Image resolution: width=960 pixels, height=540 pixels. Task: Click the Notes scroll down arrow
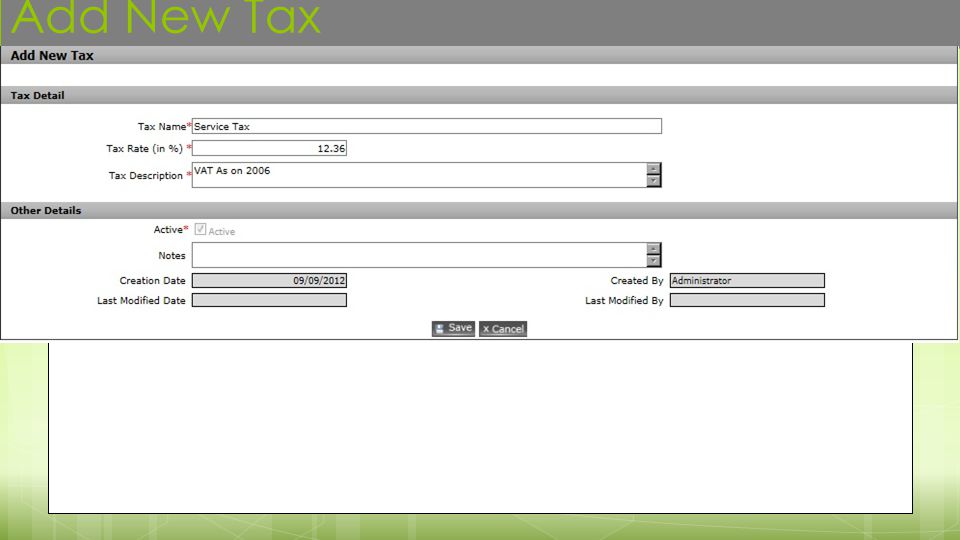pyautogui.click(x=654, y=261)
